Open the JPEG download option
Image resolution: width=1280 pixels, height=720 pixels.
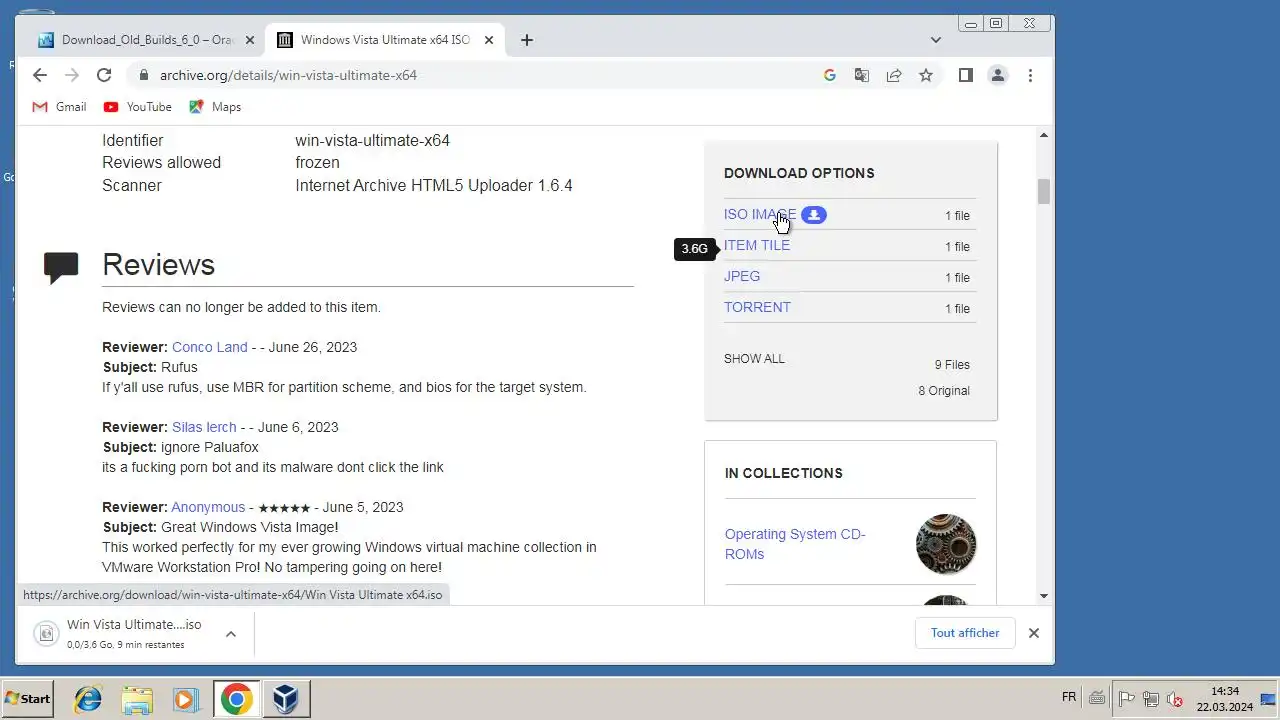(x=742, y=276)
